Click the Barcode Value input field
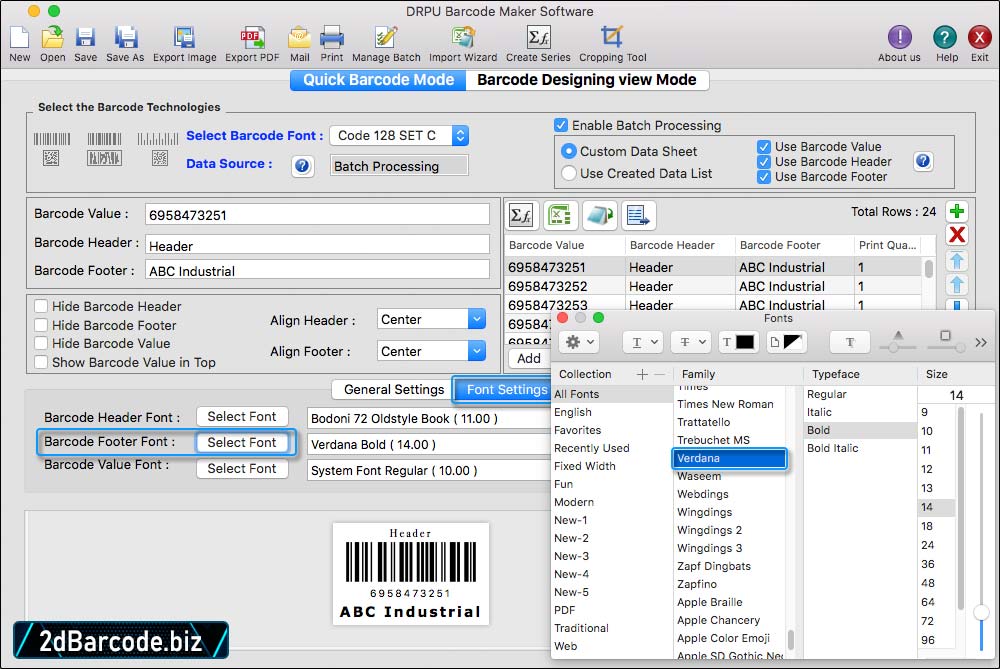1000x669 pixels. pos(317,215)
